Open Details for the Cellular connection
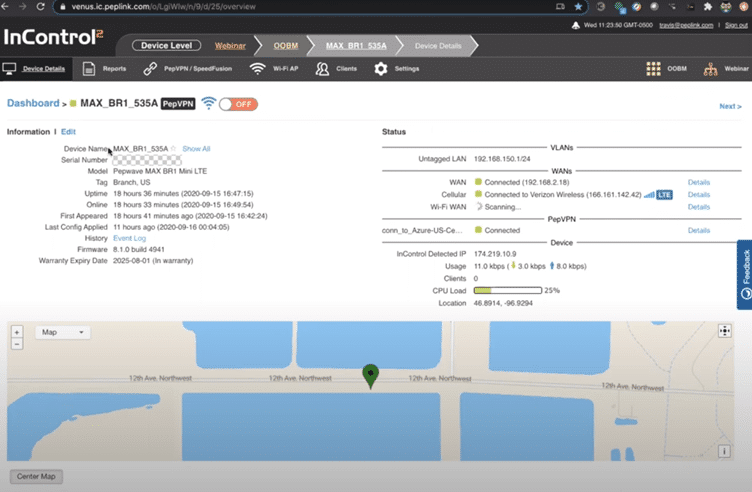 pos(699,195)
